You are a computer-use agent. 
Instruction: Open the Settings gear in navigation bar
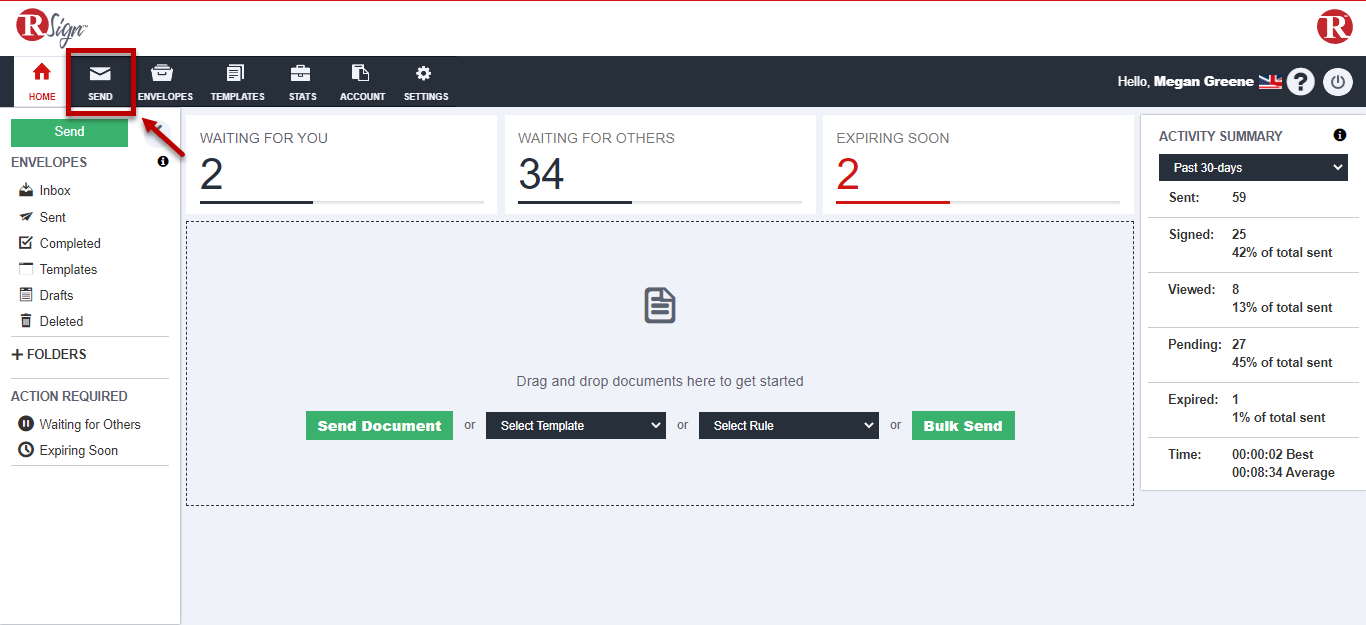point(425,82)
